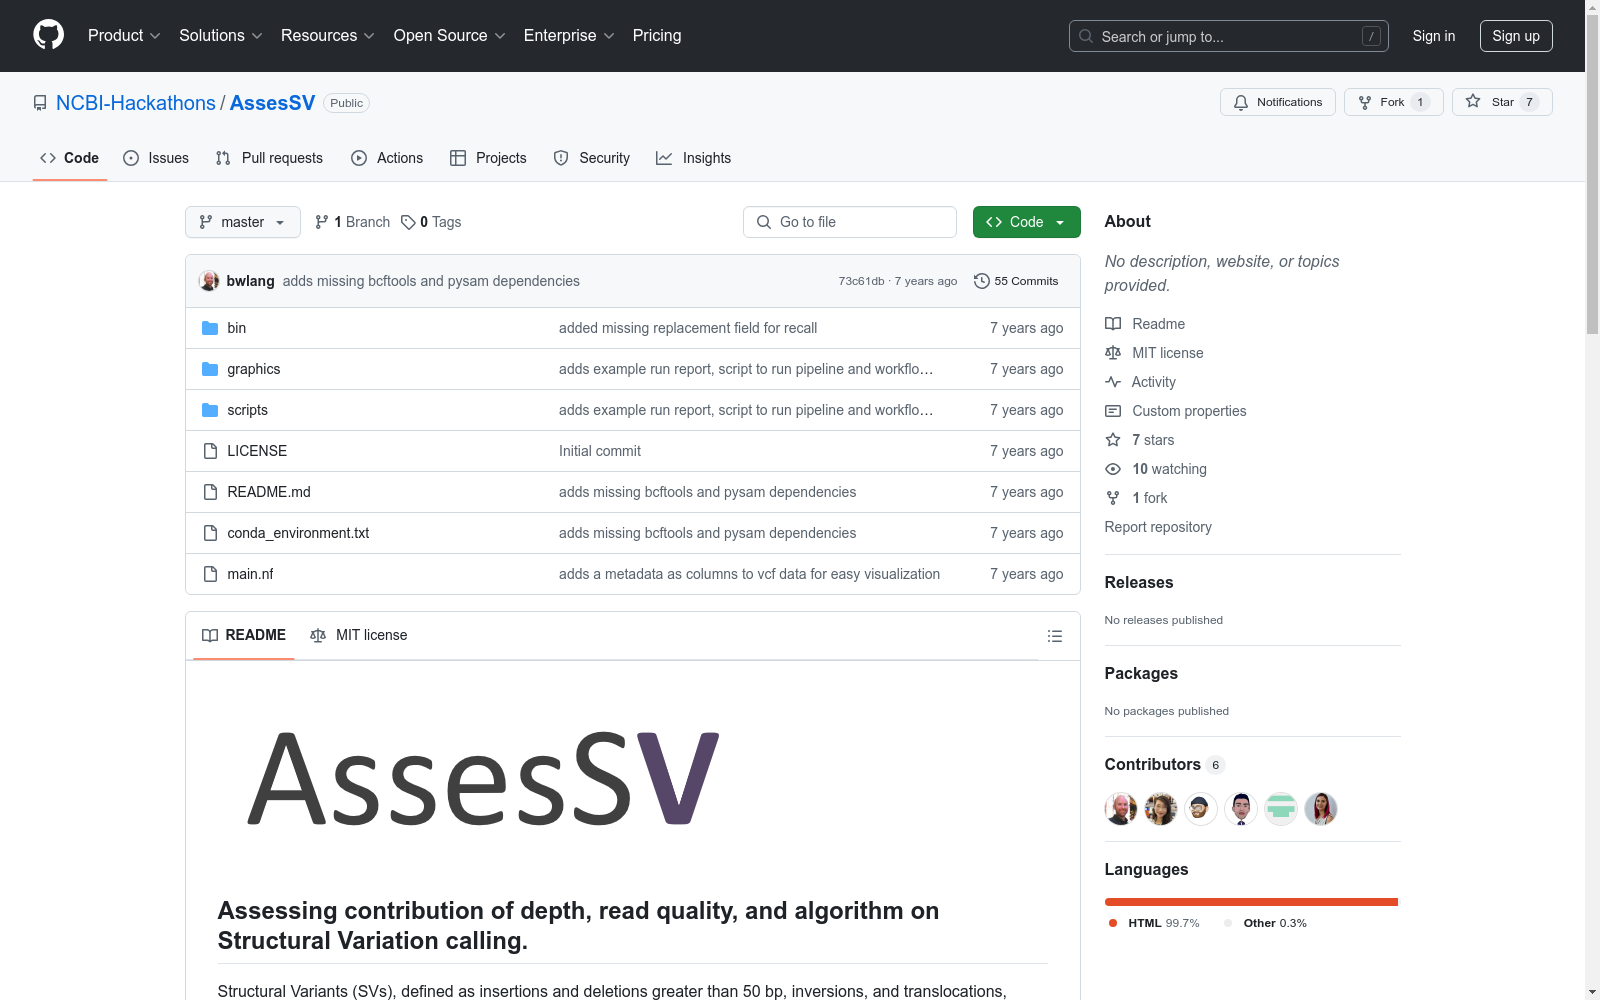Image resolution: width=1600 pixels, height=1000 pixels.
Task: Click the Readme link in About
Action: coord(1145,324)
